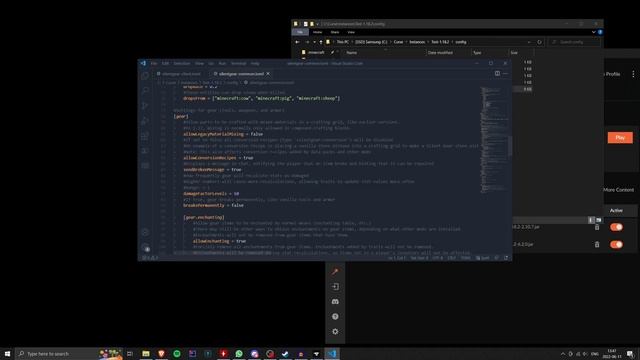Image resolution: width=640 pixels, height=360 pixels.
Task: Expand the File Explorer ribbon chevron
Action: point(593,32)
